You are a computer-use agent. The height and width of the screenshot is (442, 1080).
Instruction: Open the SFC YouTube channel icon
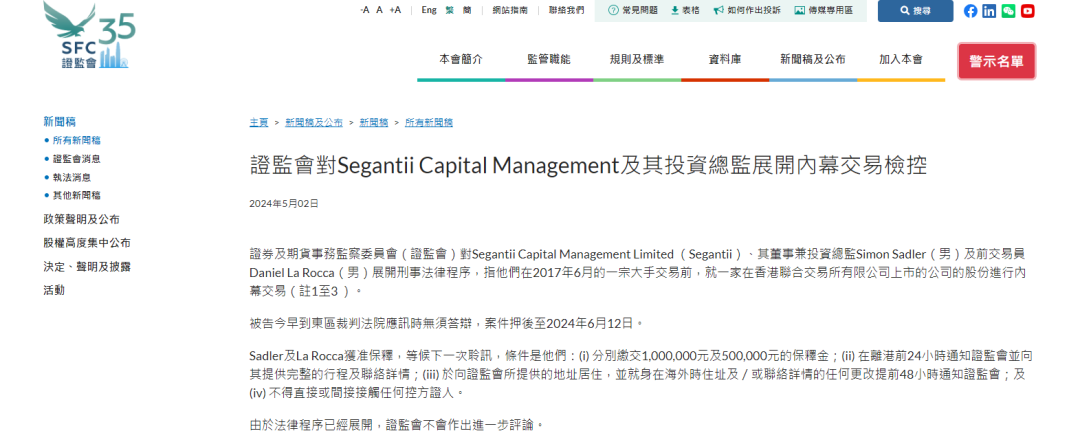tap(1028, 10)
